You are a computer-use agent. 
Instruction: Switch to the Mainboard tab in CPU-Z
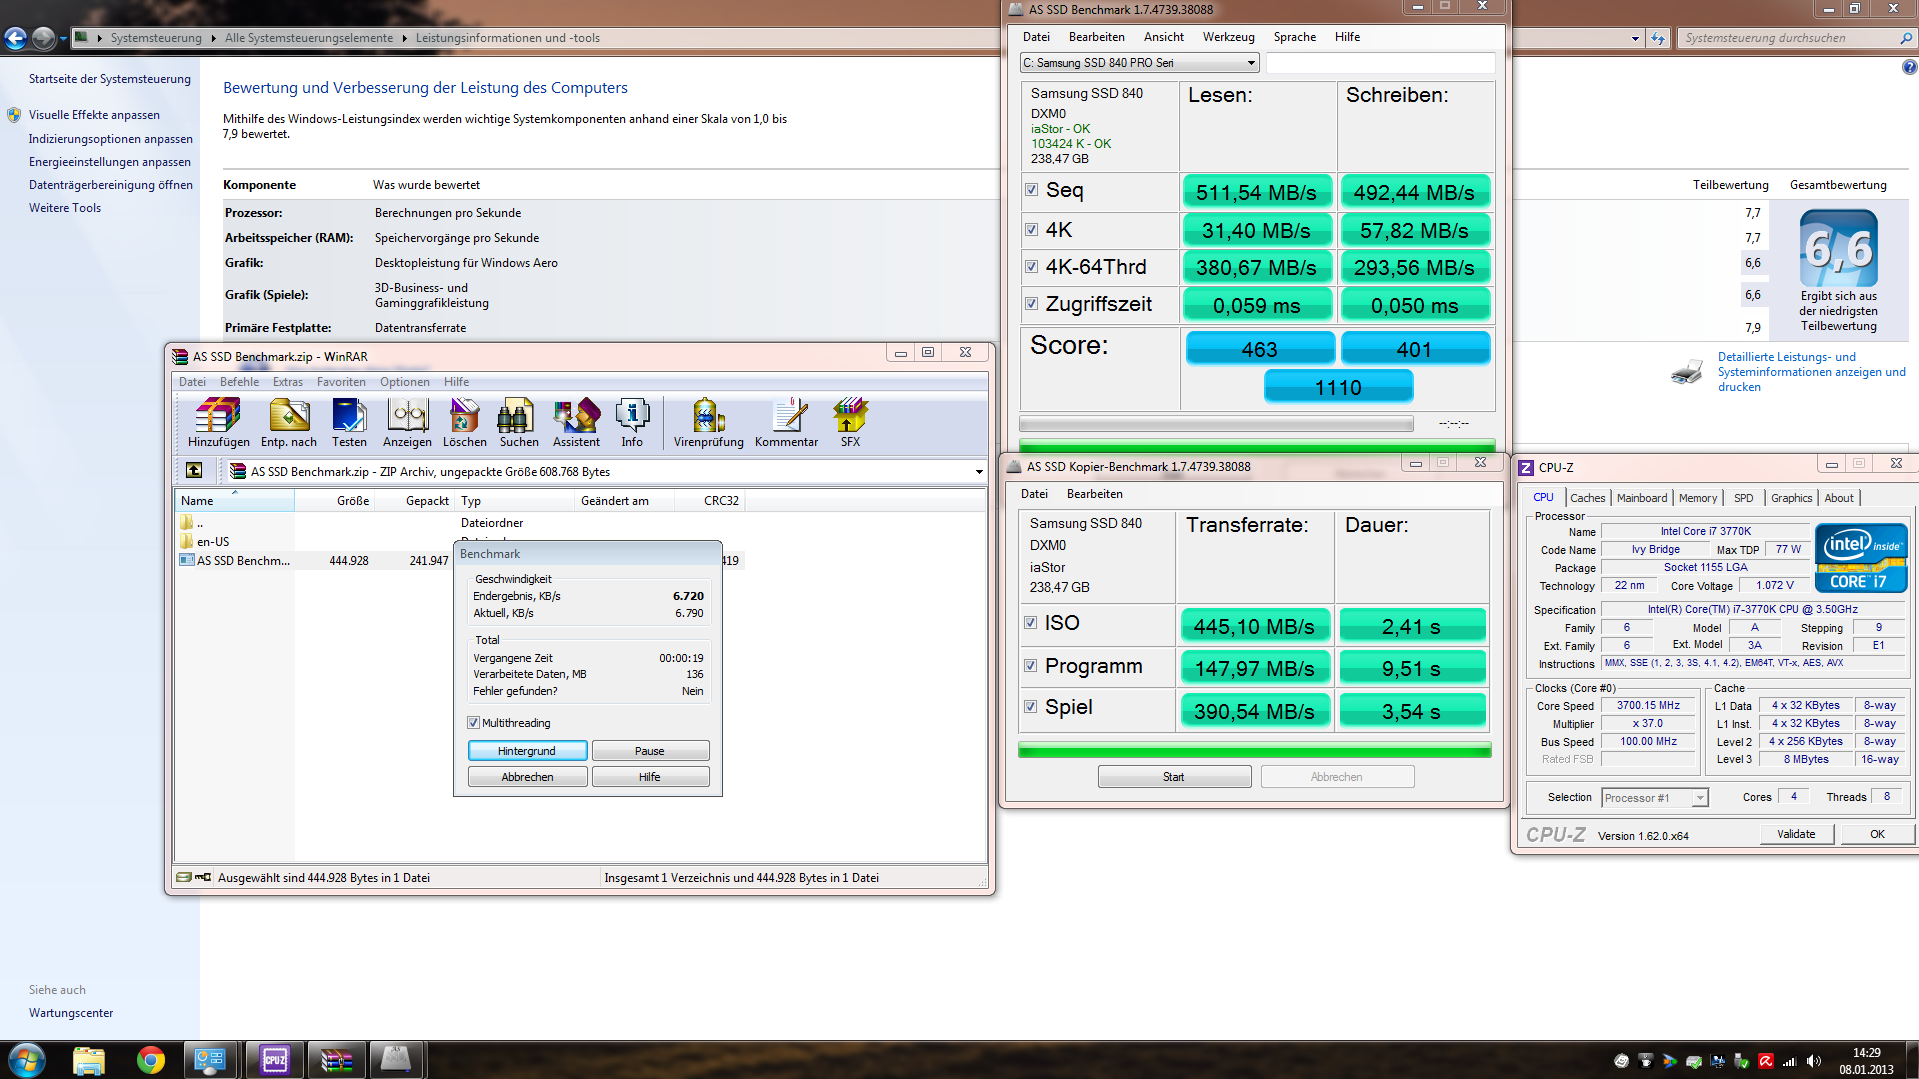[x=1641, y=497]
